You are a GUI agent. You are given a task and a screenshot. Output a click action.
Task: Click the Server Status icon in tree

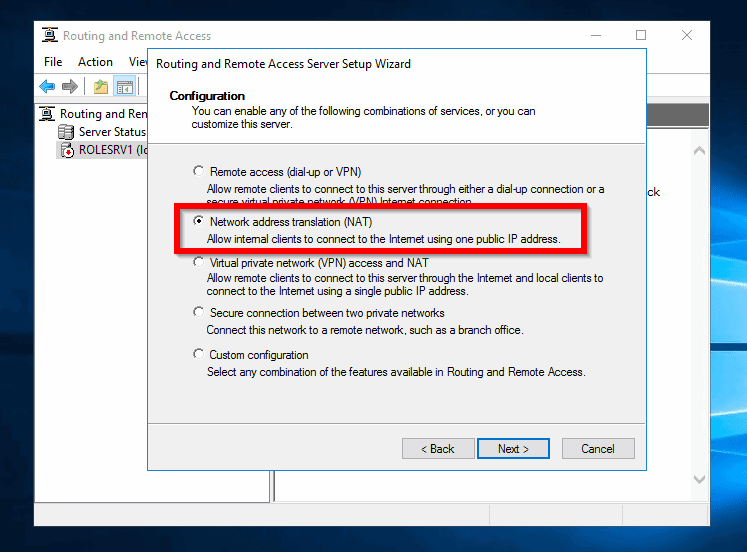pos(66,132)
